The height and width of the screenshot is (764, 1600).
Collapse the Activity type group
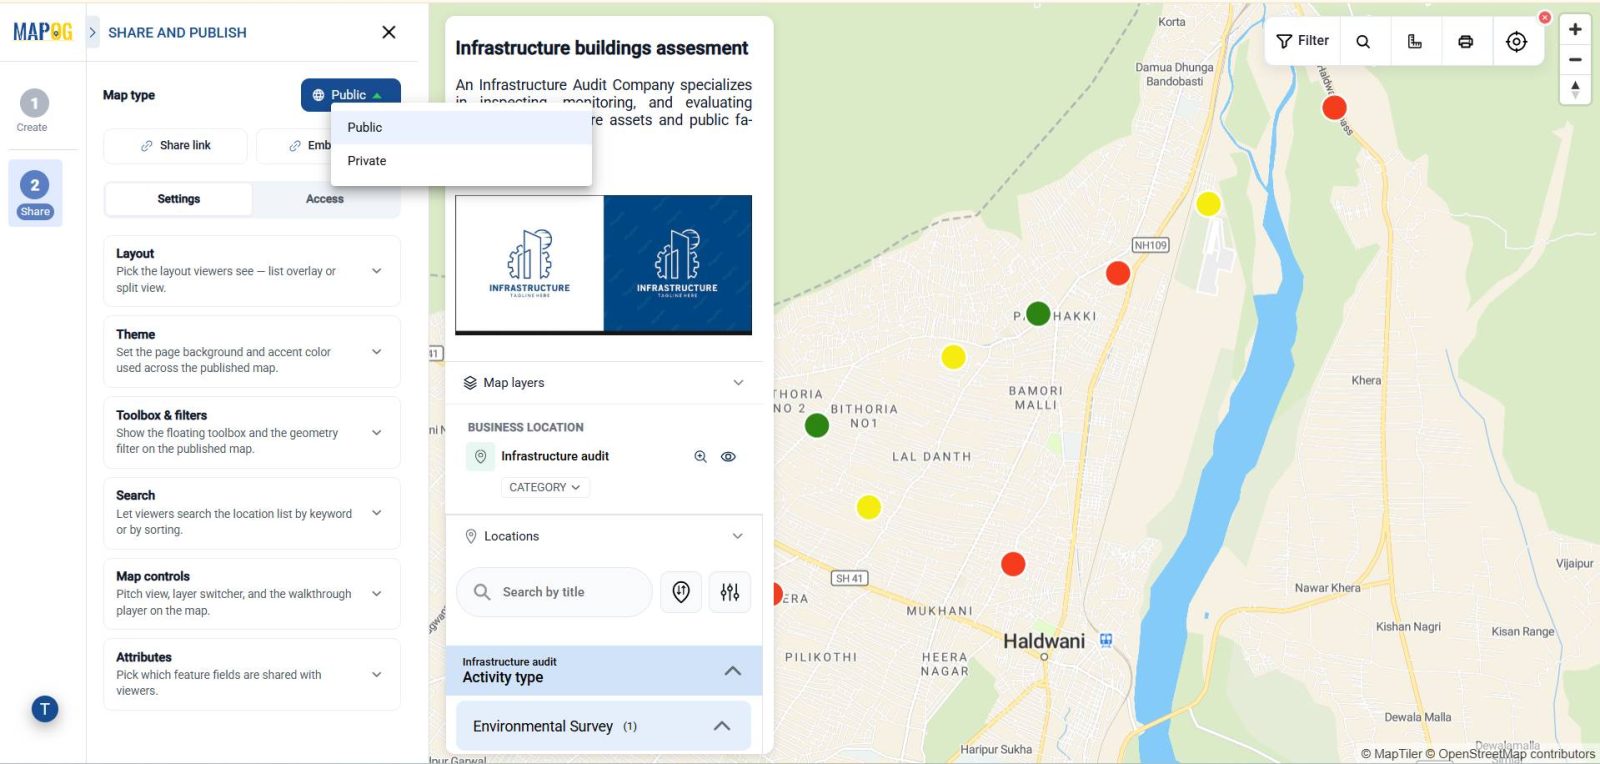click(733, 671)
